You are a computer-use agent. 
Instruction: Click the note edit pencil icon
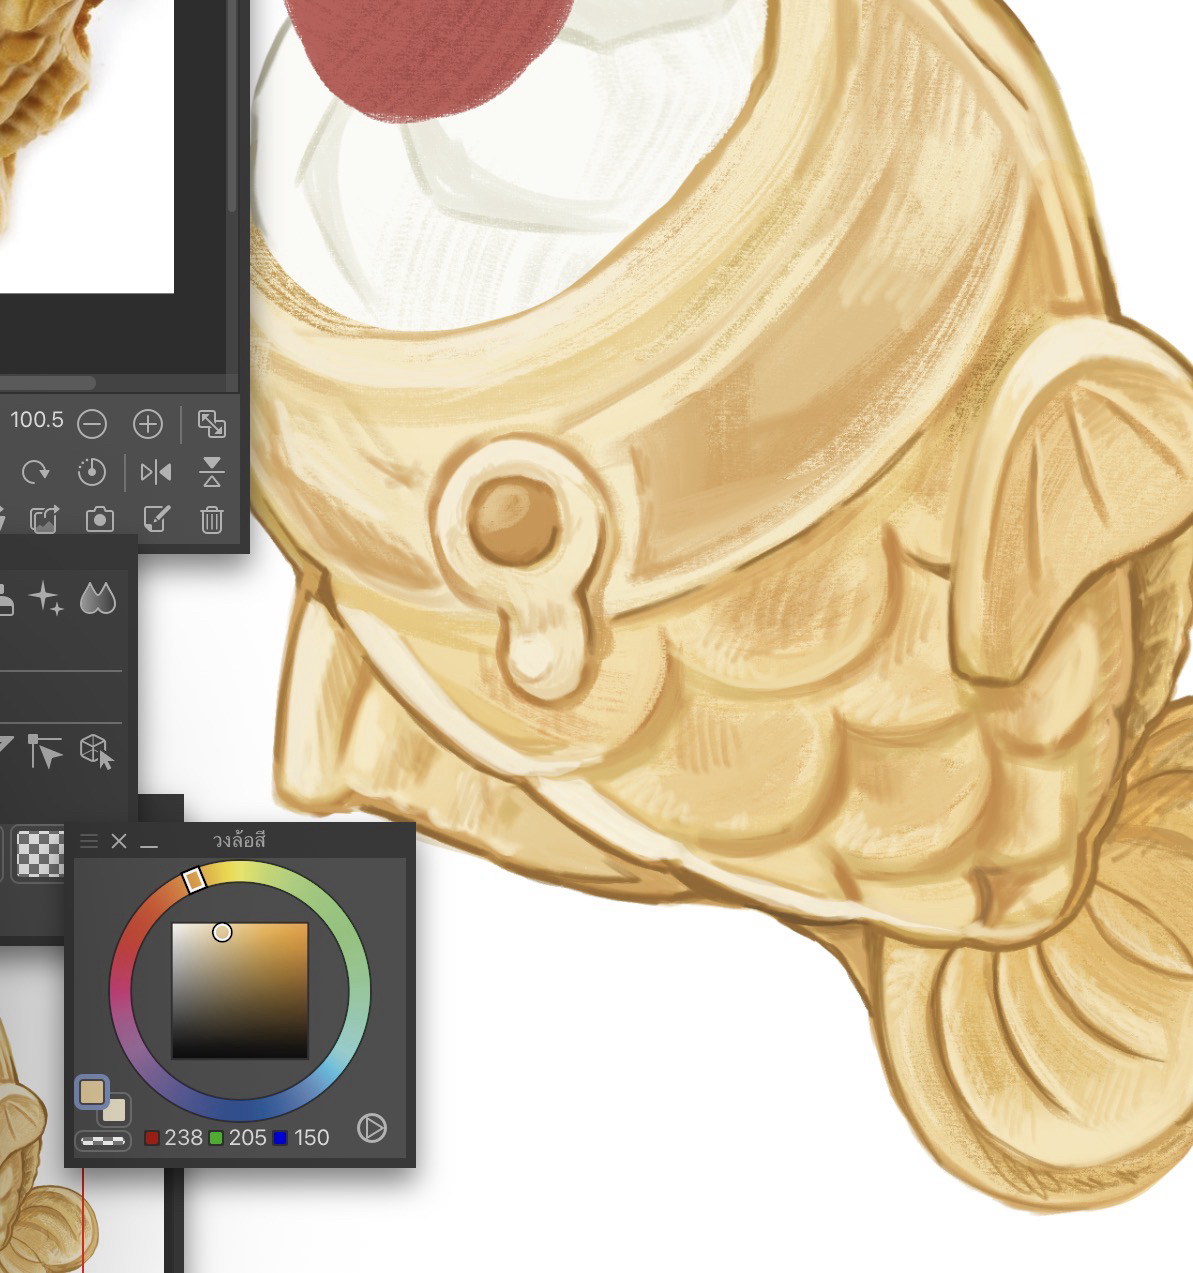click(156, 519)
